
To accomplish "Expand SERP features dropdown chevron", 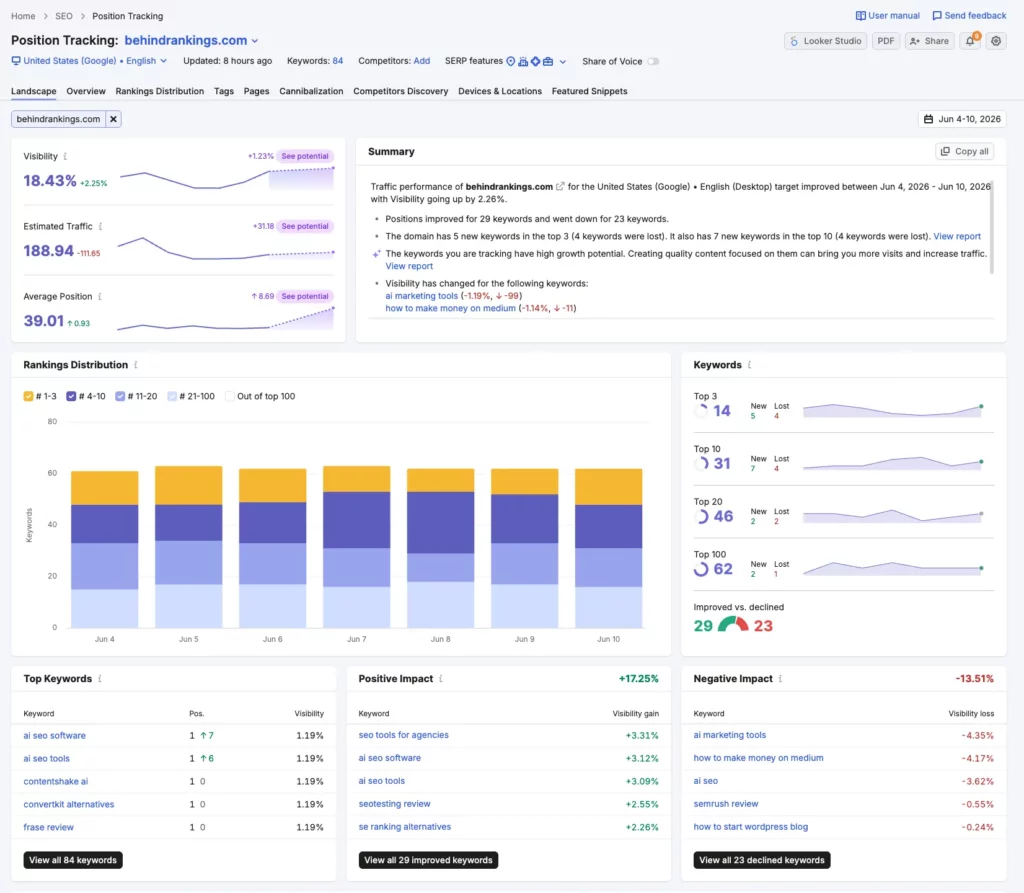I will [x=562, y=61].
